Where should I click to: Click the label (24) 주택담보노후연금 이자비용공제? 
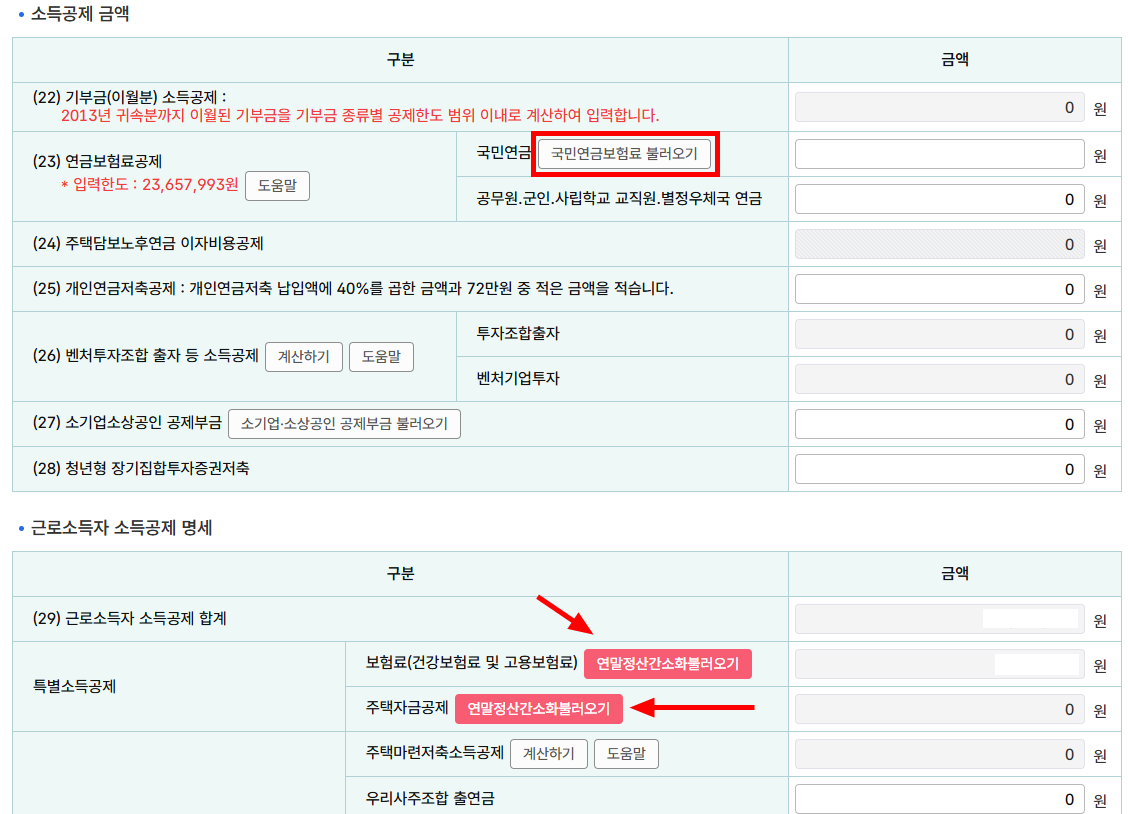coord(148,244)
